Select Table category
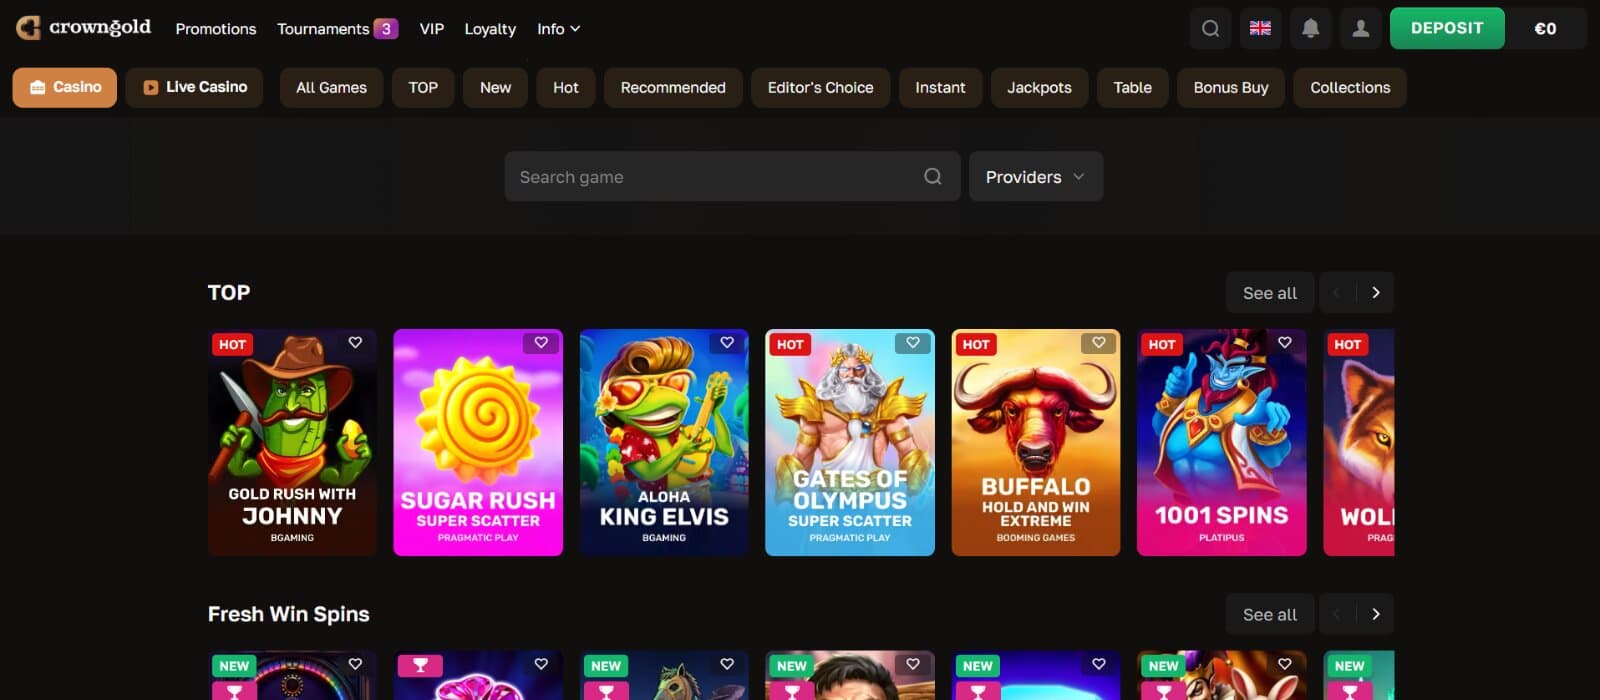 pyautogui.click(x=1133, y=87)
